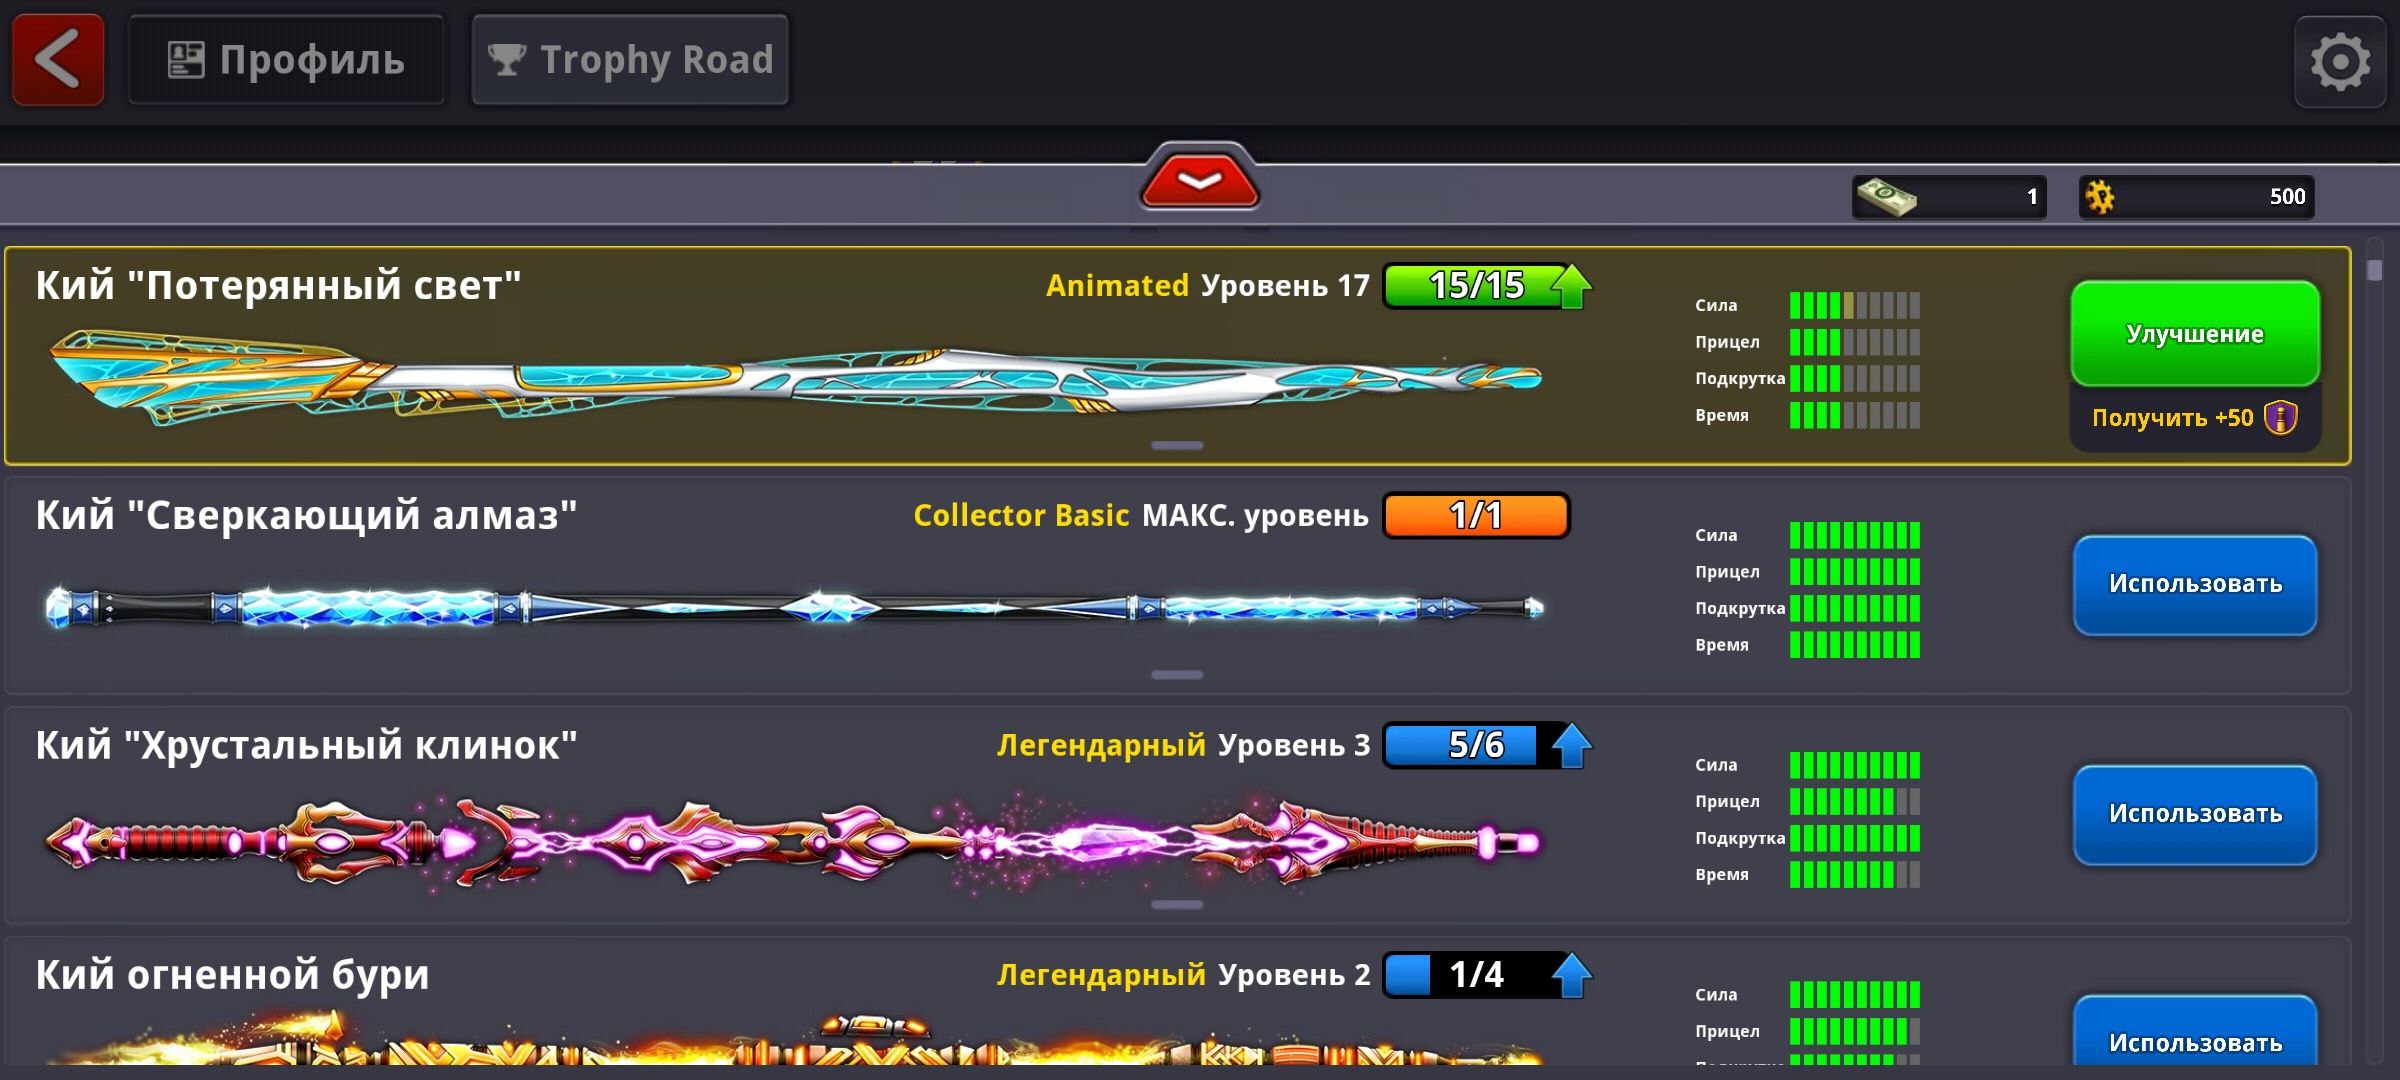Open the Профиль tab
Image resolution: width=2400 pixels, height=1080 pixels.
[286, 60]
